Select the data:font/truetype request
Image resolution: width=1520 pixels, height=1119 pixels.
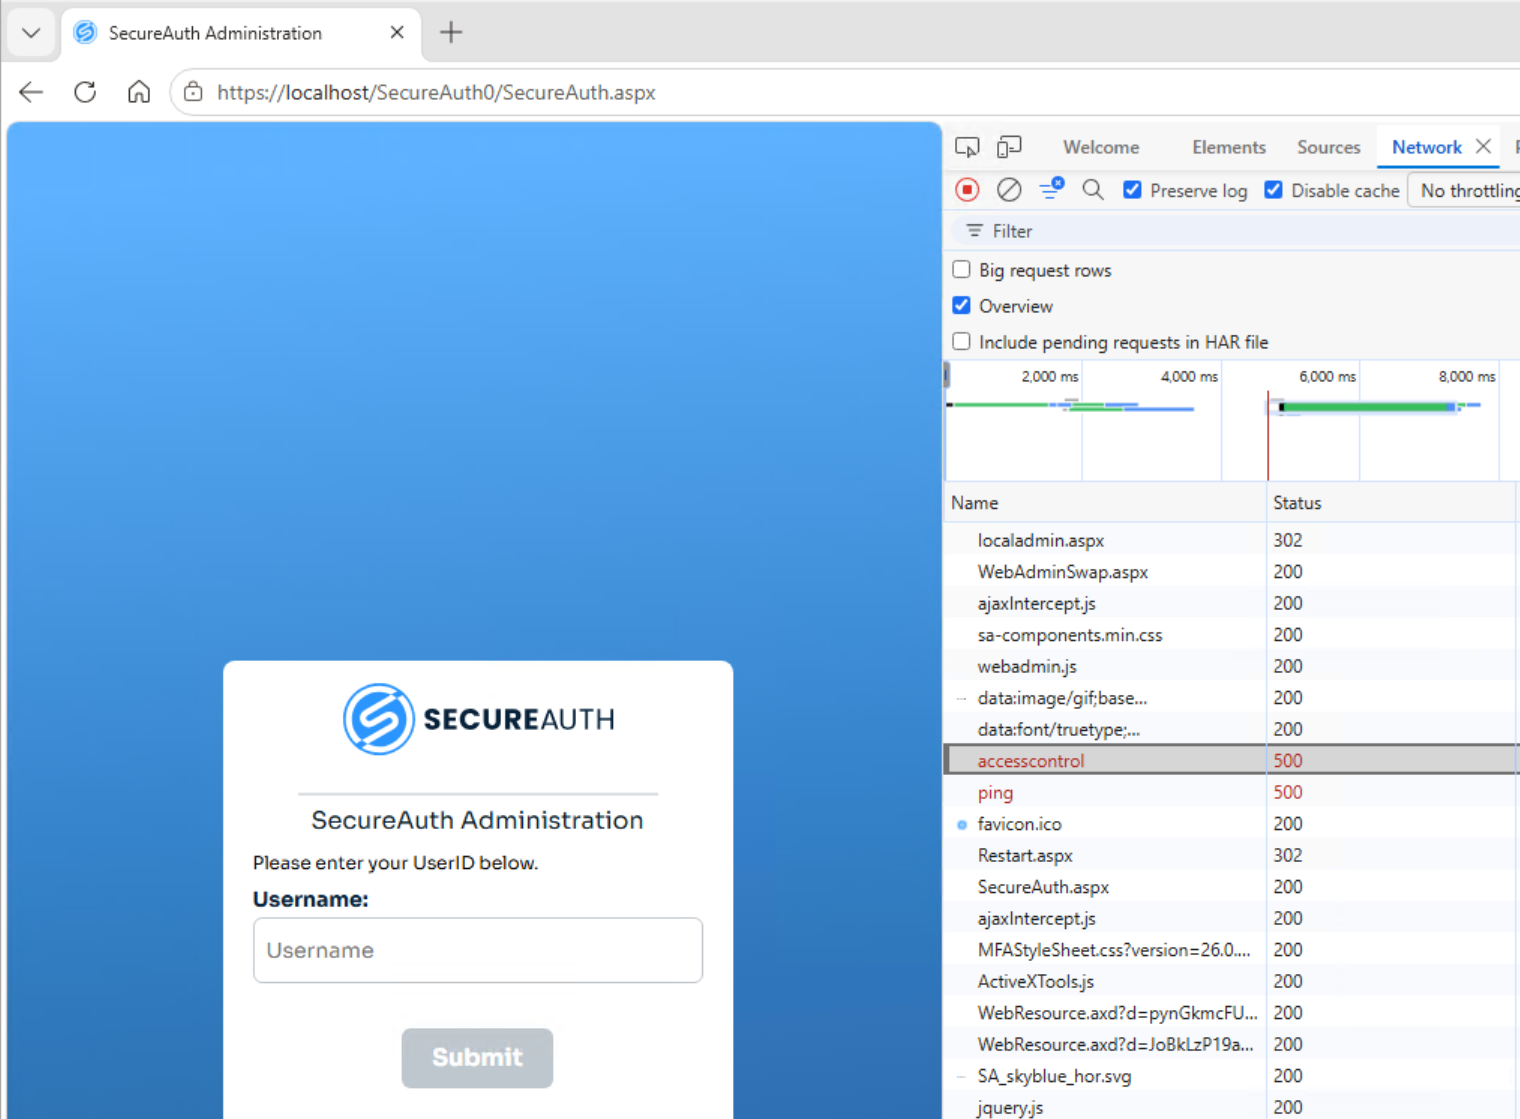pyautogui.click(x=1058, y=729)
